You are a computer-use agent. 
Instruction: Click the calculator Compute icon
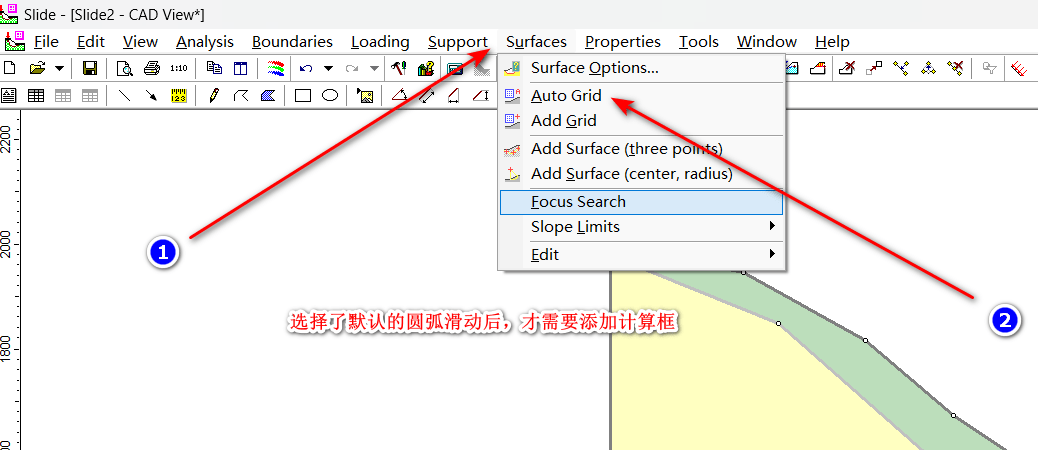point(455,68)
